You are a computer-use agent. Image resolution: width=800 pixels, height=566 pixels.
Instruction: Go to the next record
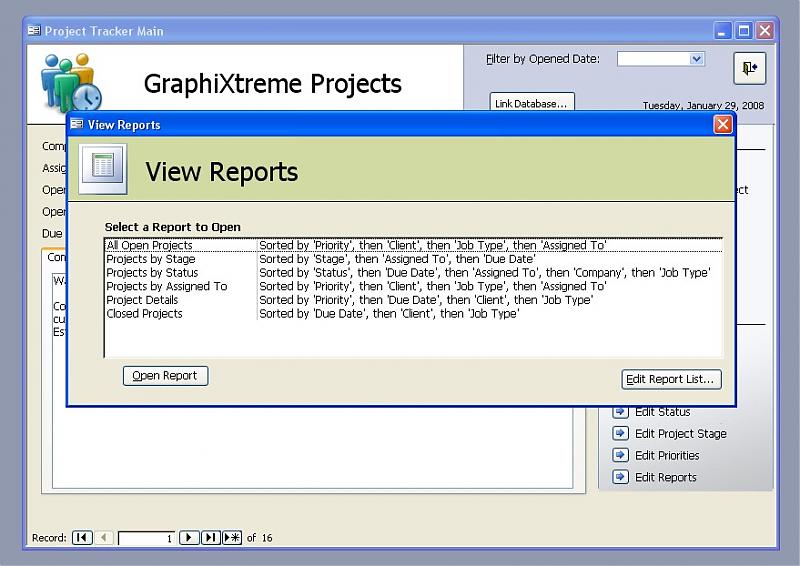click(x=189, y=537)
